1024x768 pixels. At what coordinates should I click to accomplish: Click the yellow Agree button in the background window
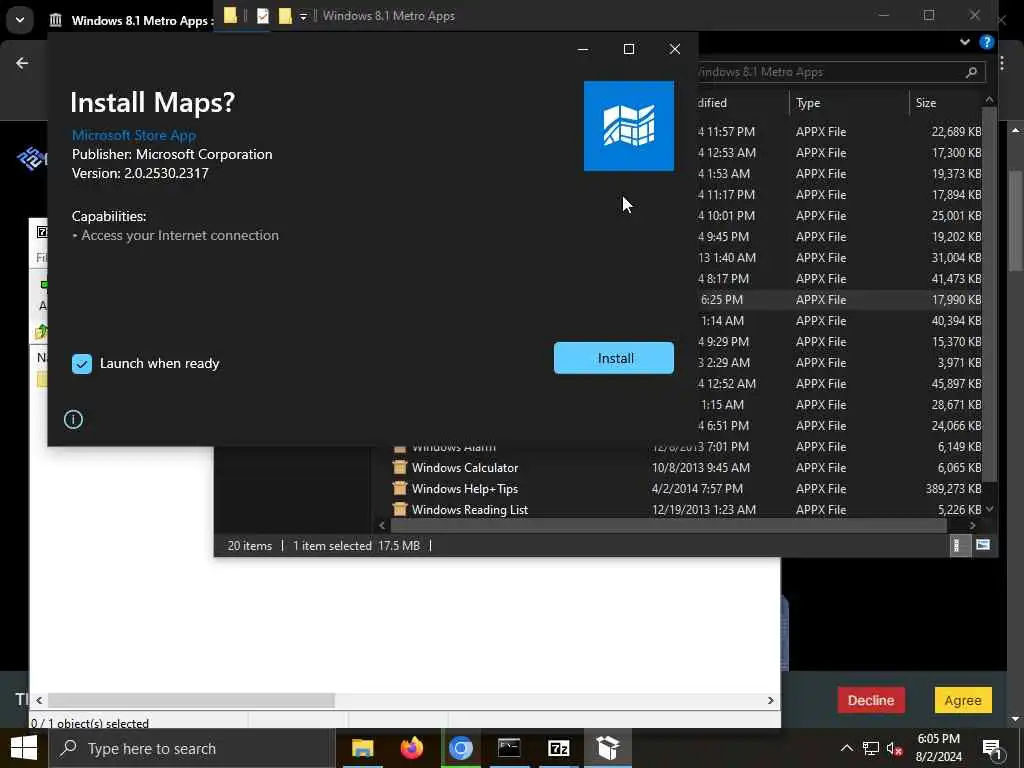963,700
